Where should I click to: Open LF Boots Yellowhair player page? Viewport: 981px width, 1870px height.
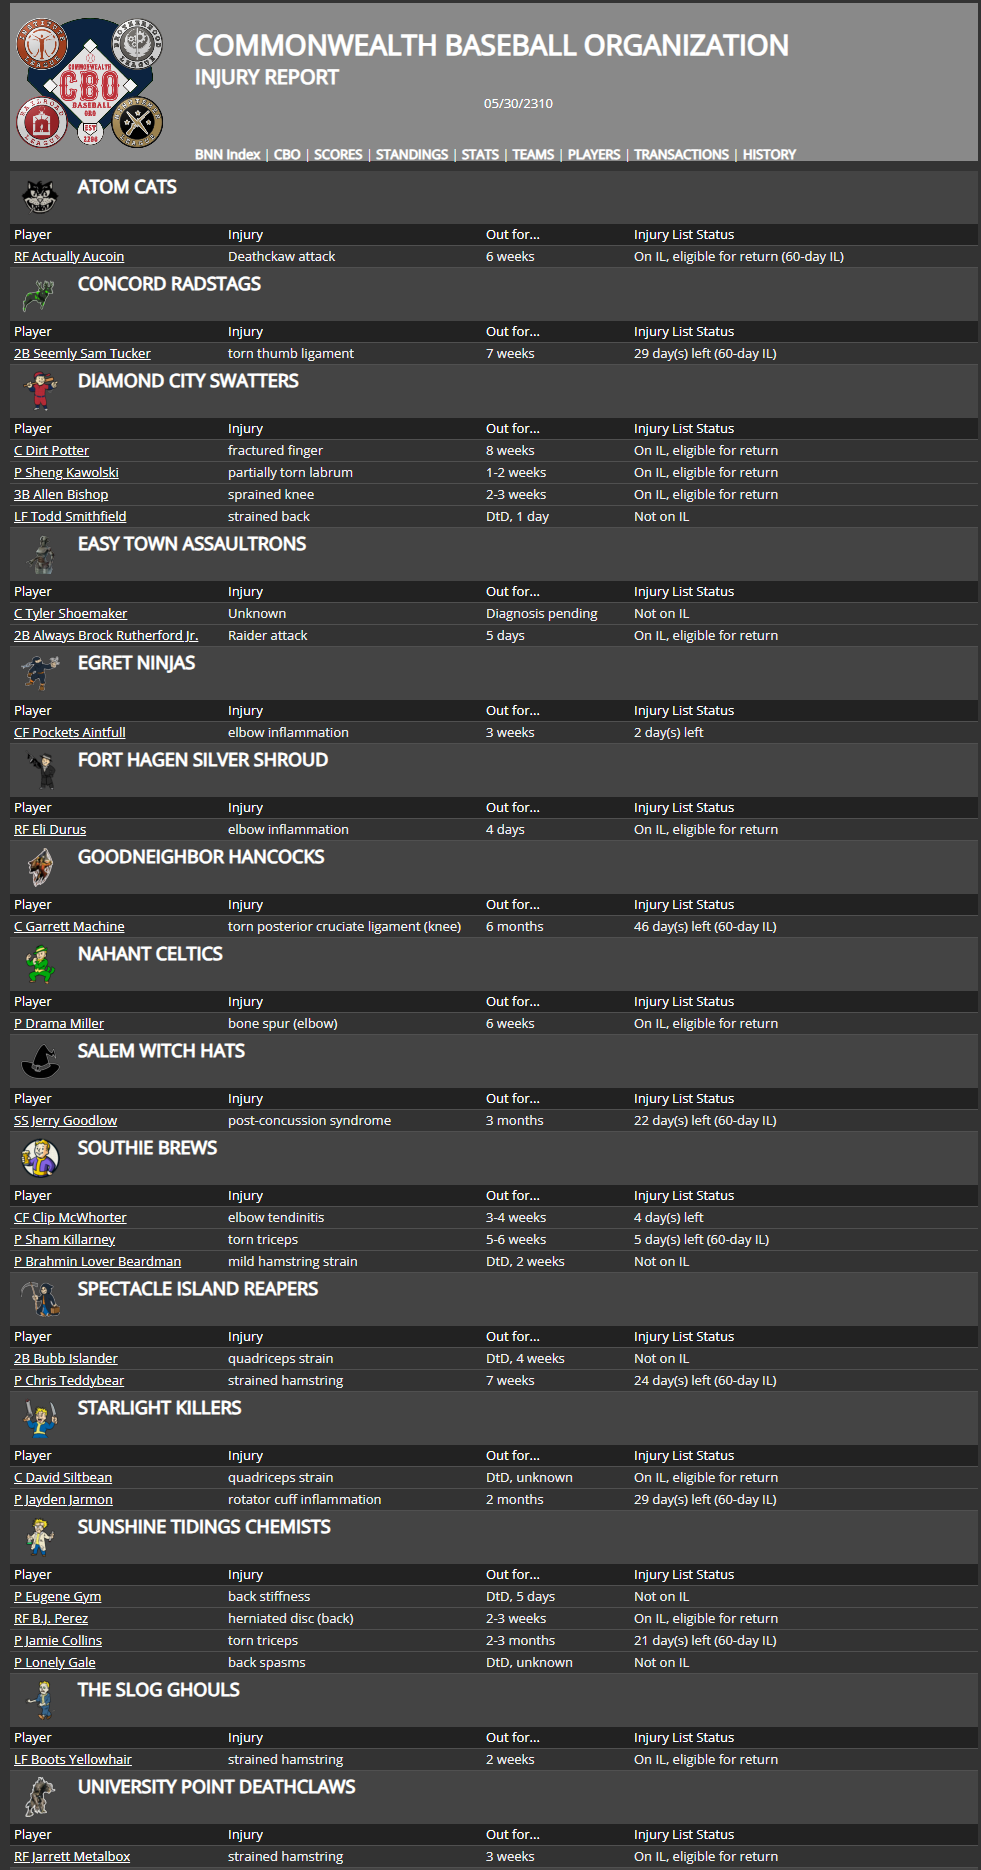point(73,1760)
